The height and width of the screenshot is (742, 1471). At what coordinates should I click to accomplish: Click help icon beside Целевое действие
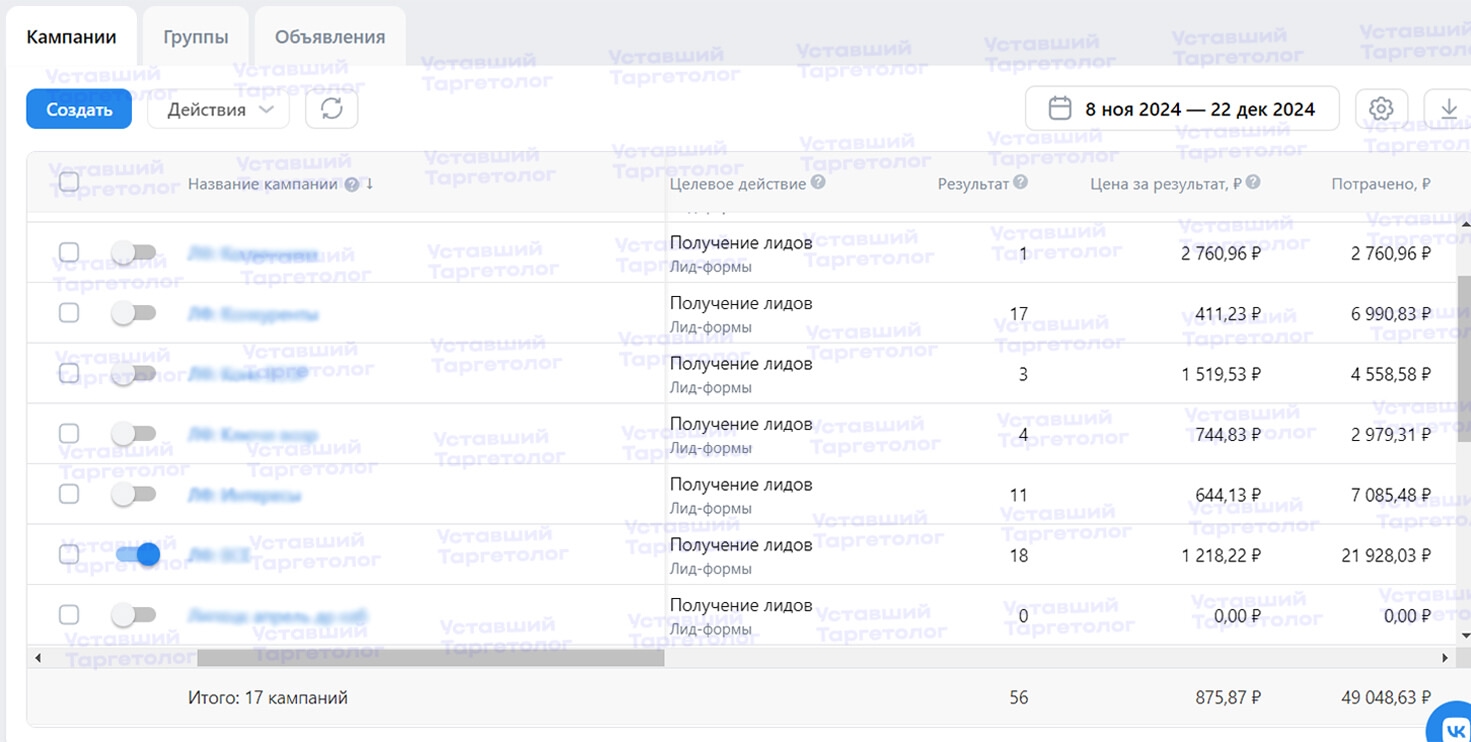(x=818, y=183)
